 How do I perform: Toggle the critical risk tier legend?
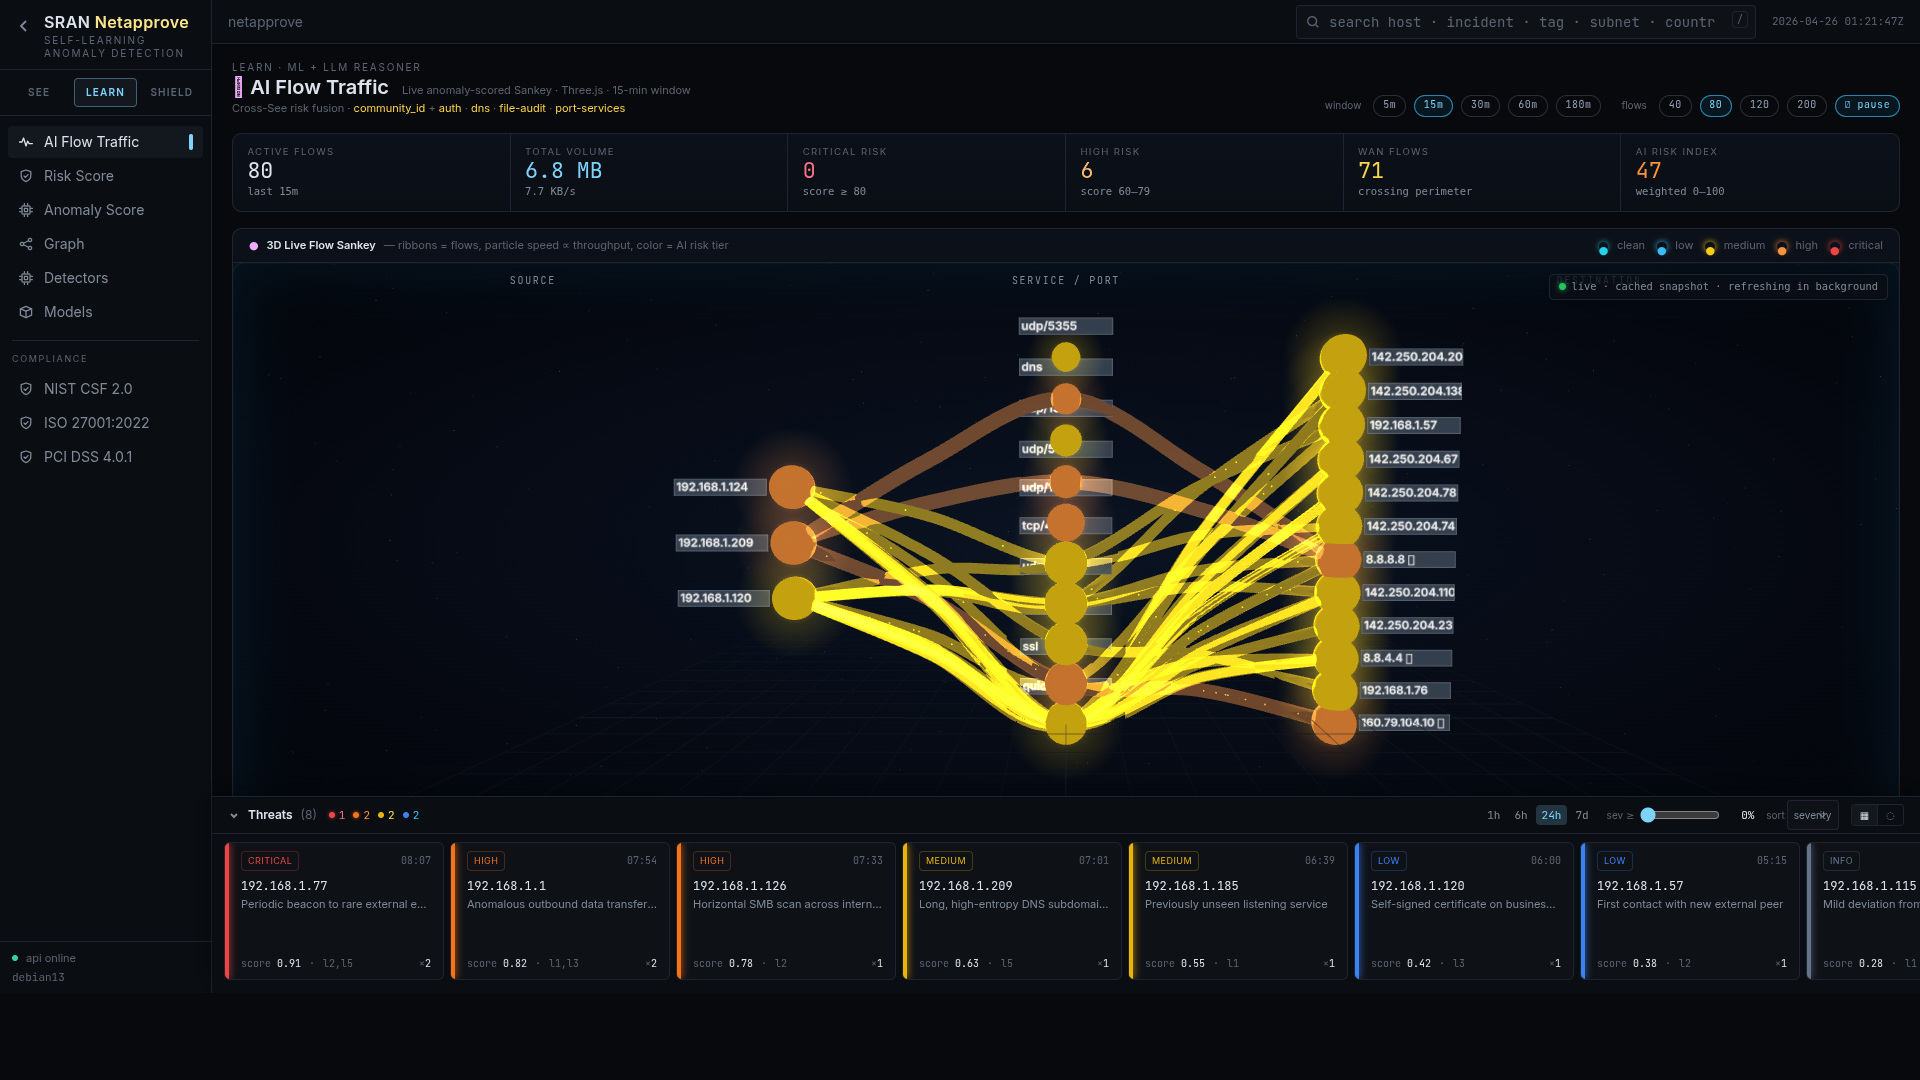(1853, 245)
